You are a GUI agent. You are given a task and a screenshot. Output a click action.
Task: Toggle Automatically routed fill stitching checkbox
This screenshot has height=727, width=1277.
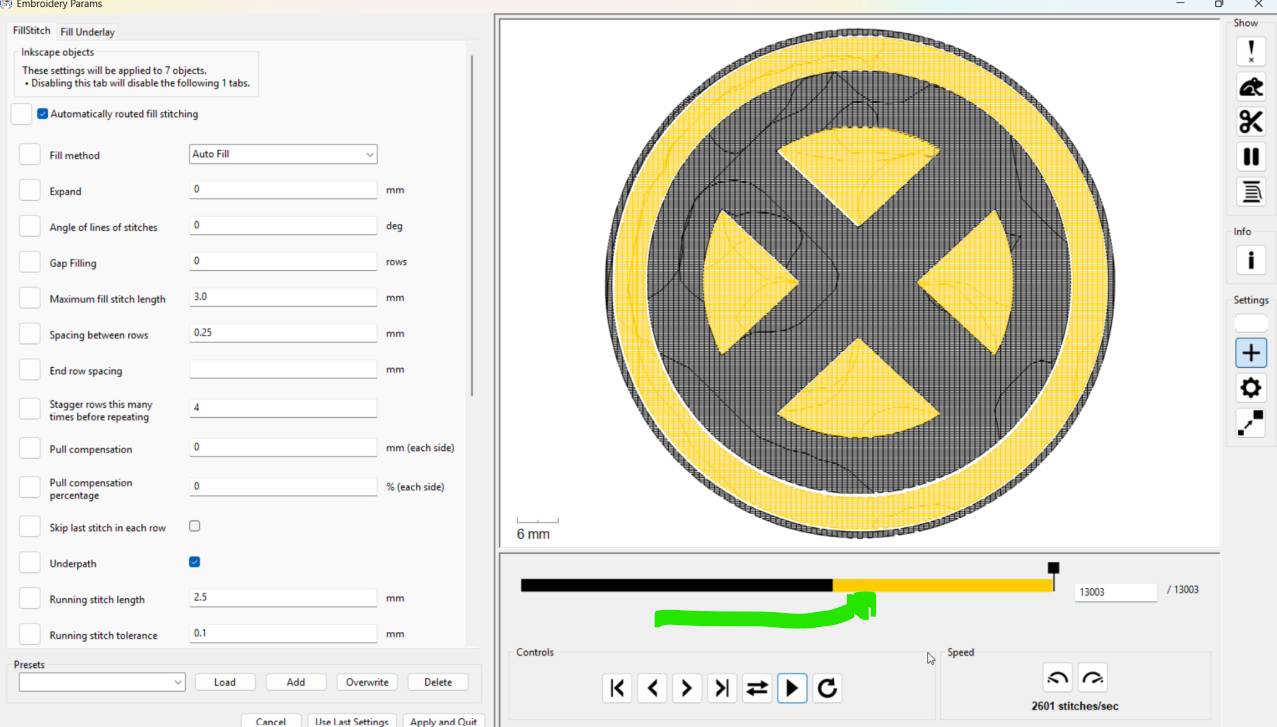[42, 114]
